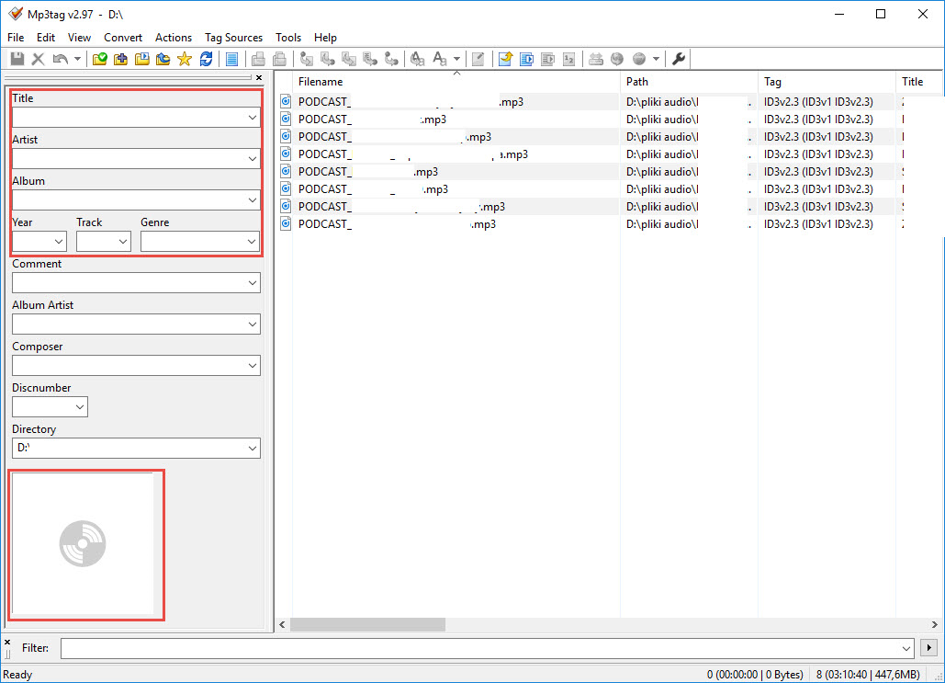This screenshot has width=945, height=683.
Task: Click the Remove tag X icon
Action: [x=38, y=59]
